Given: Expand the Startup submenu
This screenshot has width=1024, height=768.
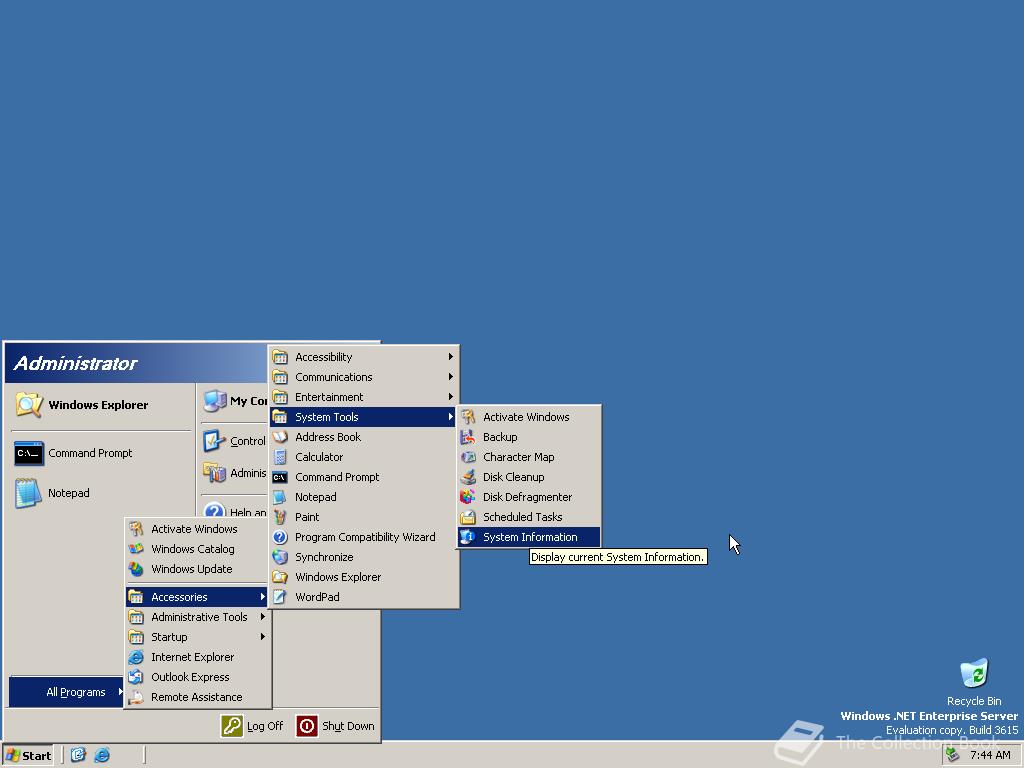Looking at the screenshot, I should pyautogui.click(x=197, y=637).
